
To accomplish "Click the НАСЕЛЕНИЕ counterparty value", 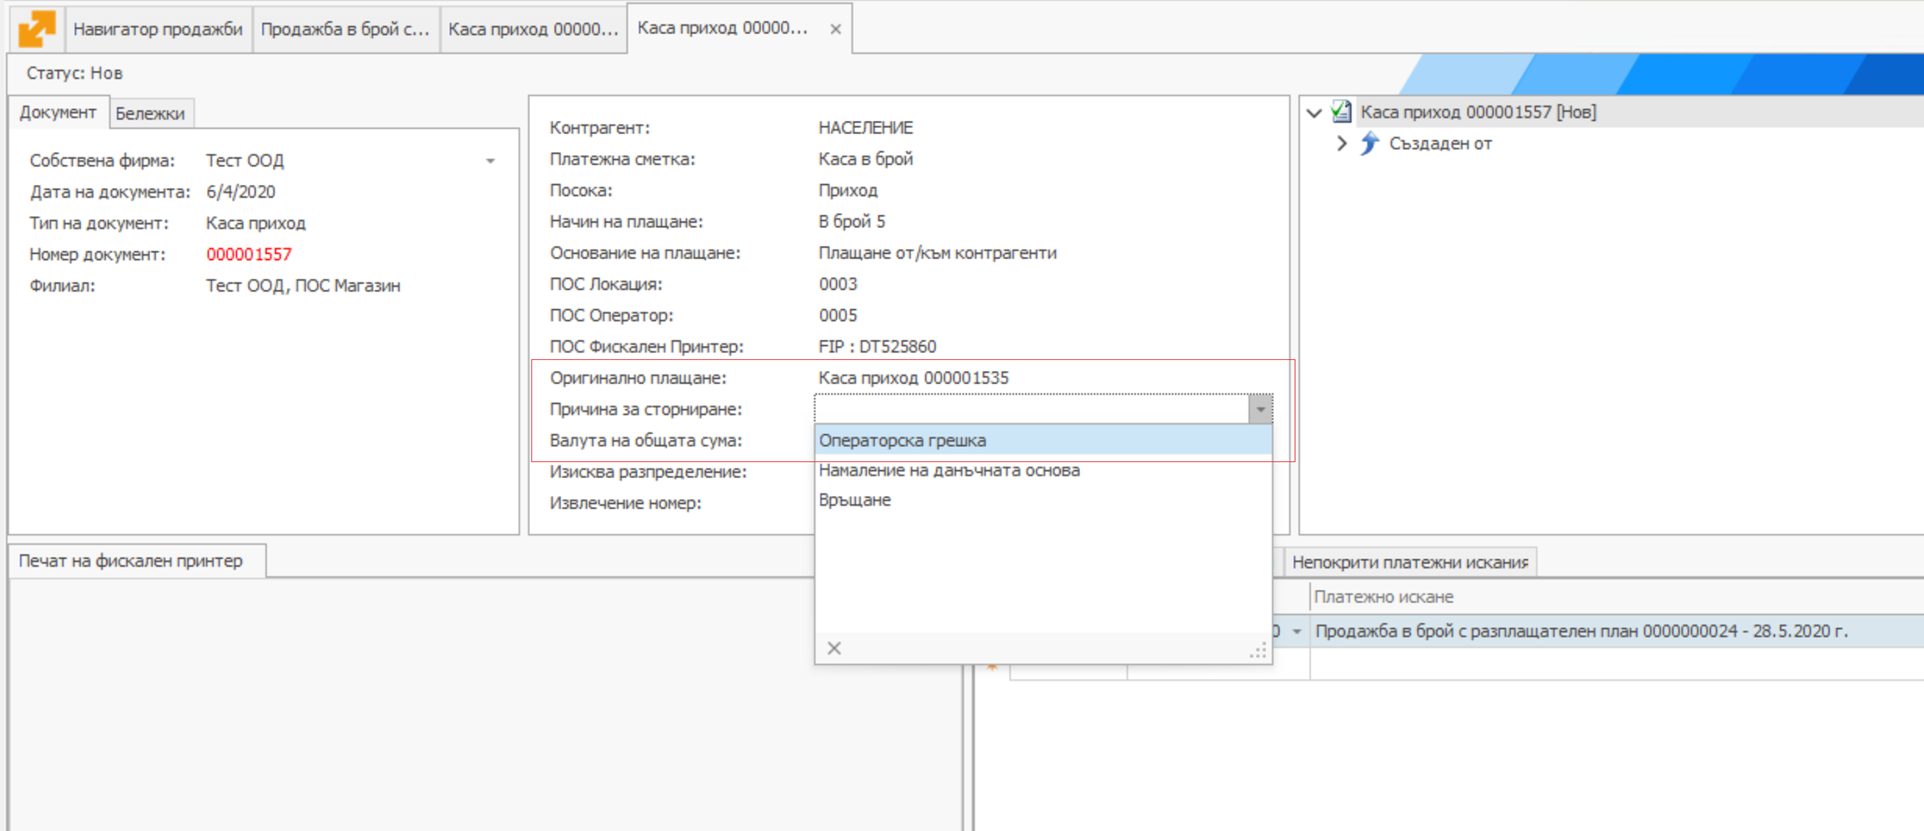I will point(866,128).
